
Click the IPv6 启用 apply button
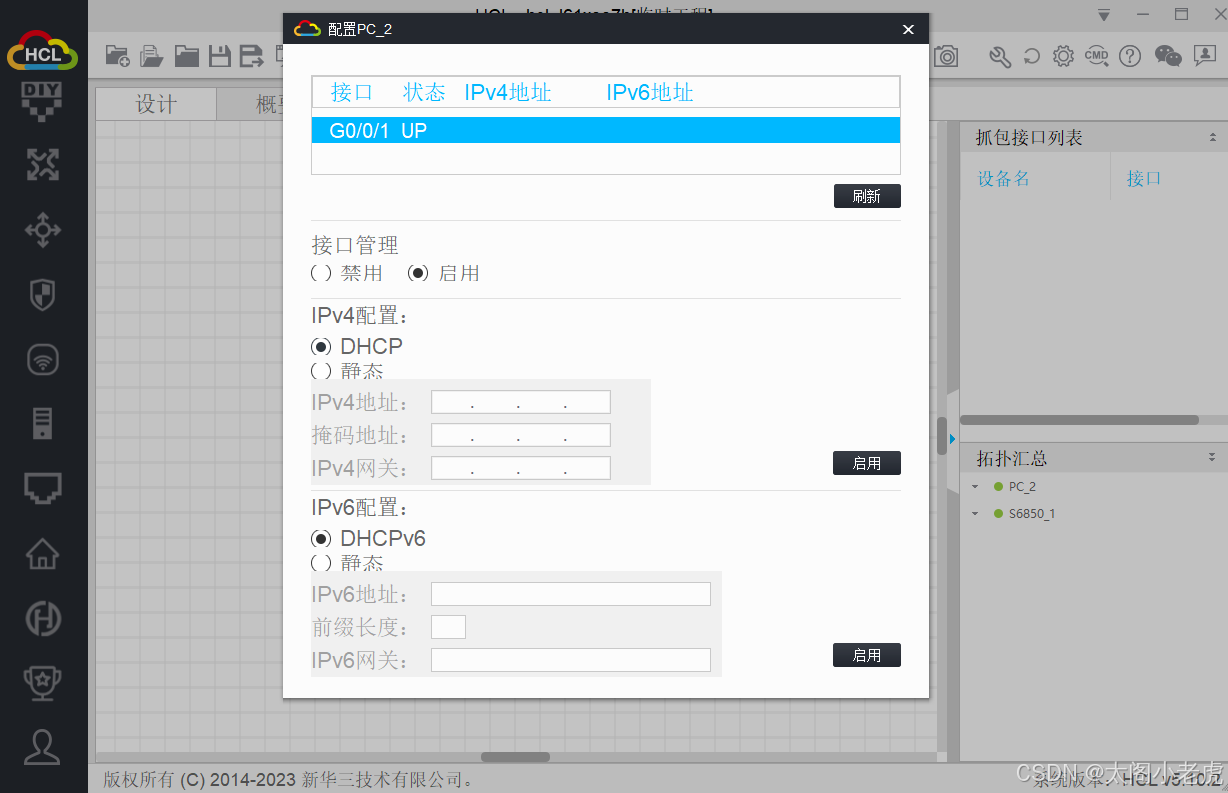[867, 655]
